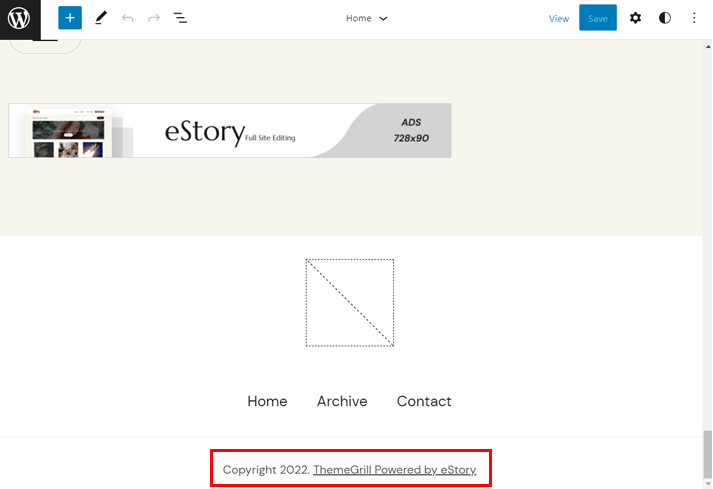Open the List View icon

point(180,18)
